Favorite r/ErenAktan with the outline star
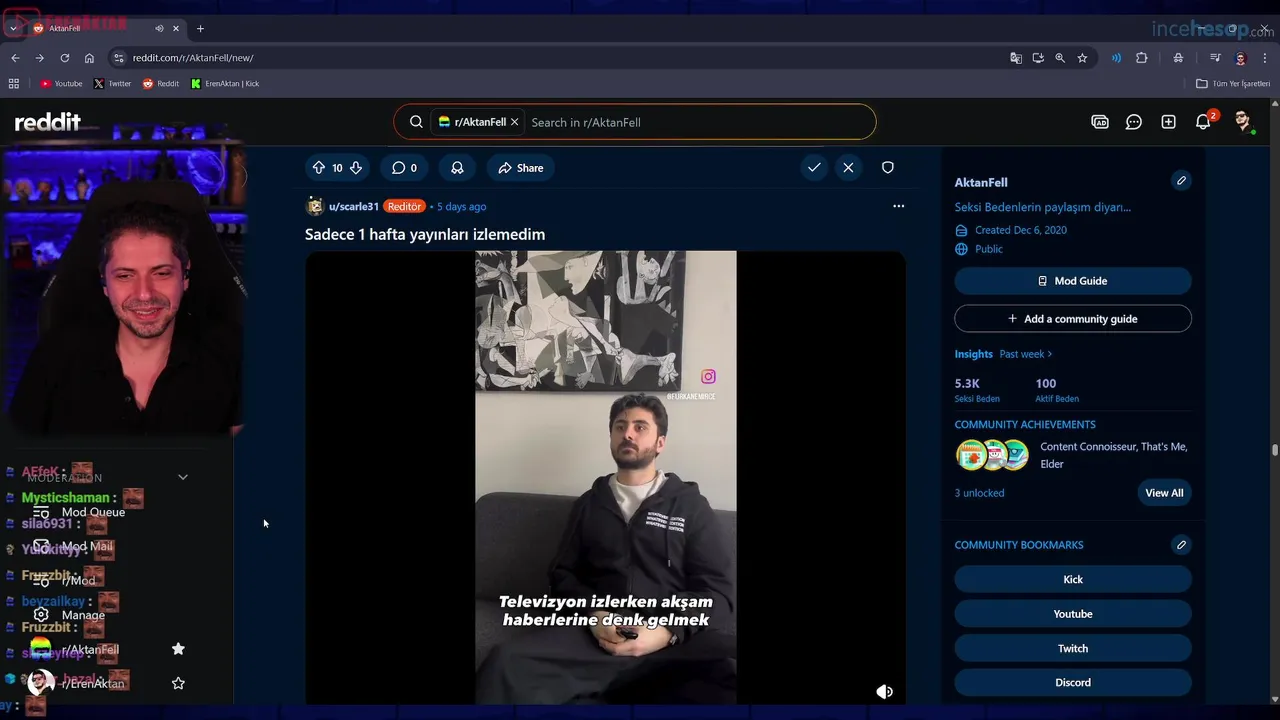Screen dimensions: 1280x720 tap(178, 684)
